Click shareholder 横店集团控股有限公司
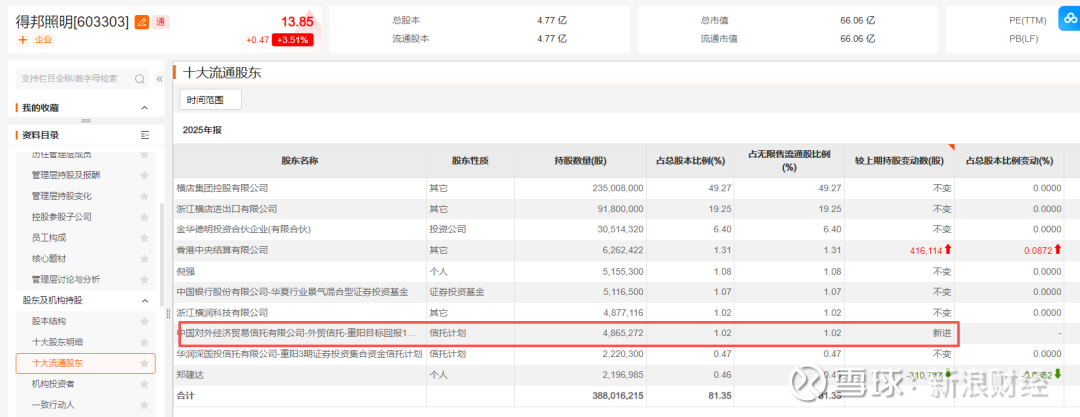 click(222, 187)
